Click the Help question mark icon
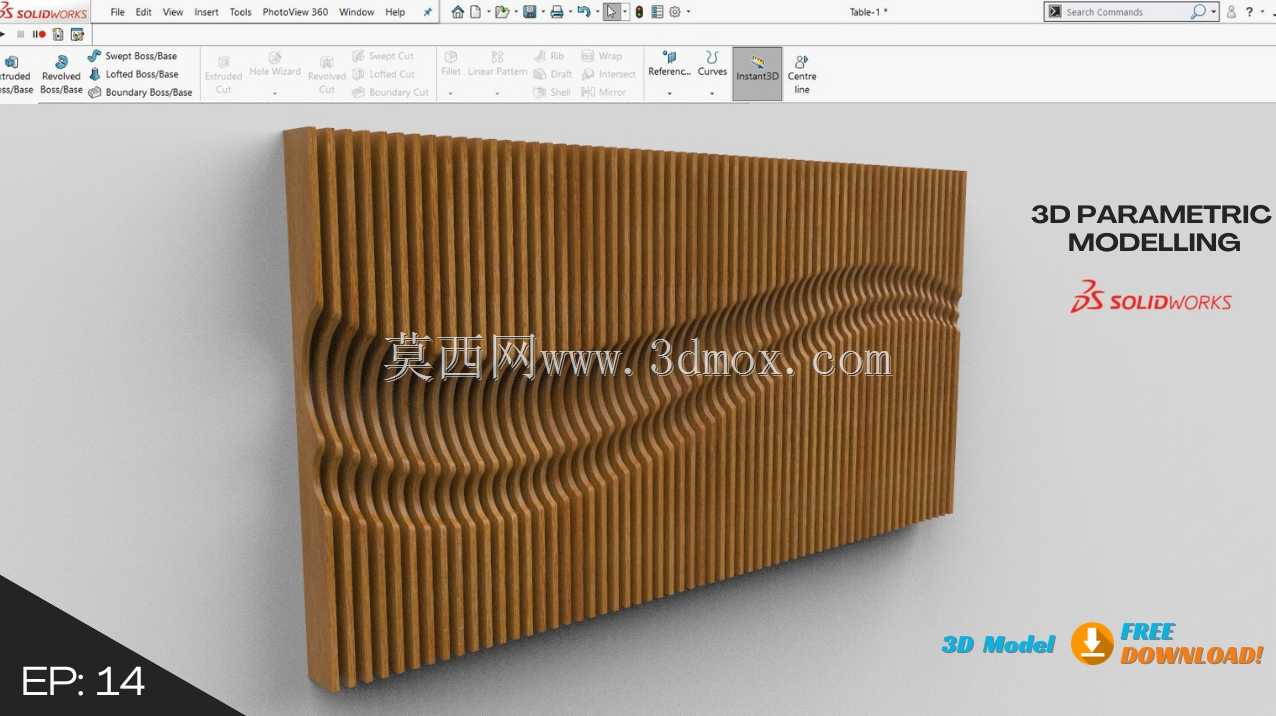The height and width of the screenshot is (716, 1276). point(1249,12)
